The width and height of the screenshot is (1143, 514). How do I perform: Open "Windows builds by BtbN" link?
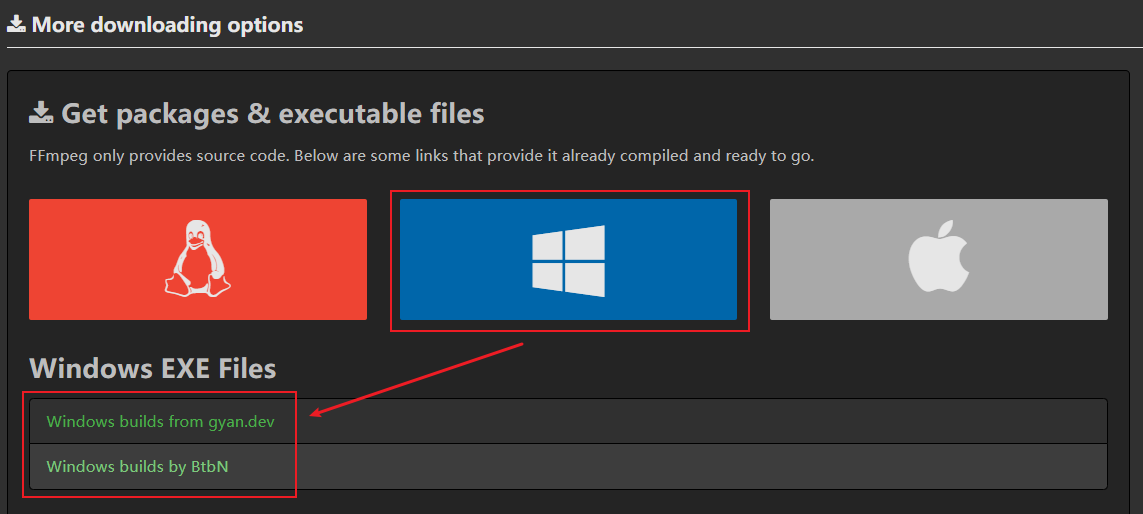(x=137, y=466)
